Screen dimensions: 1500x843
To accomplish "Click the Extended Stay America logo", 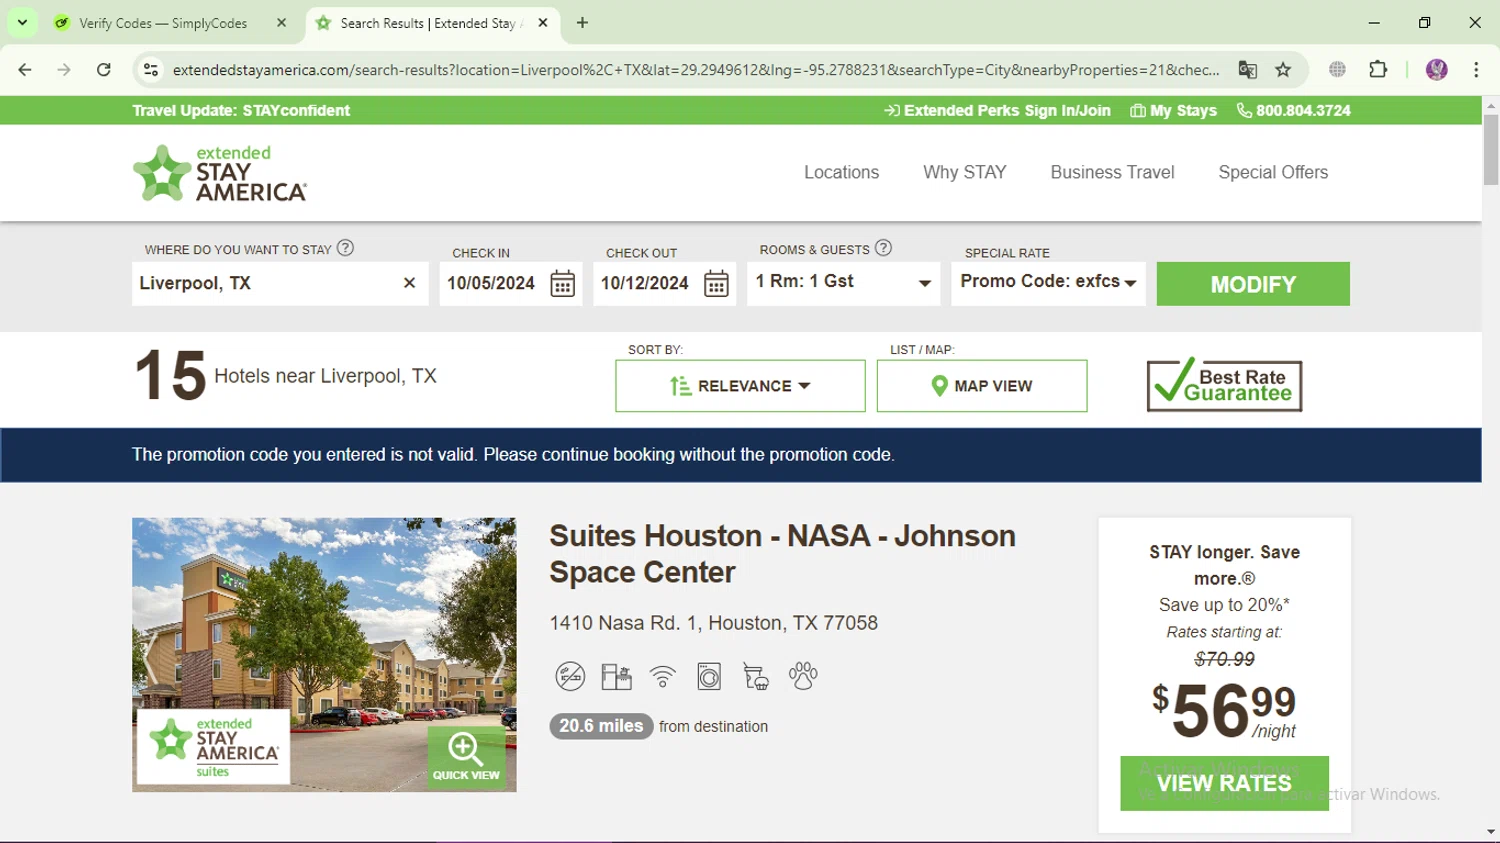I will click(x=220, y=173).
